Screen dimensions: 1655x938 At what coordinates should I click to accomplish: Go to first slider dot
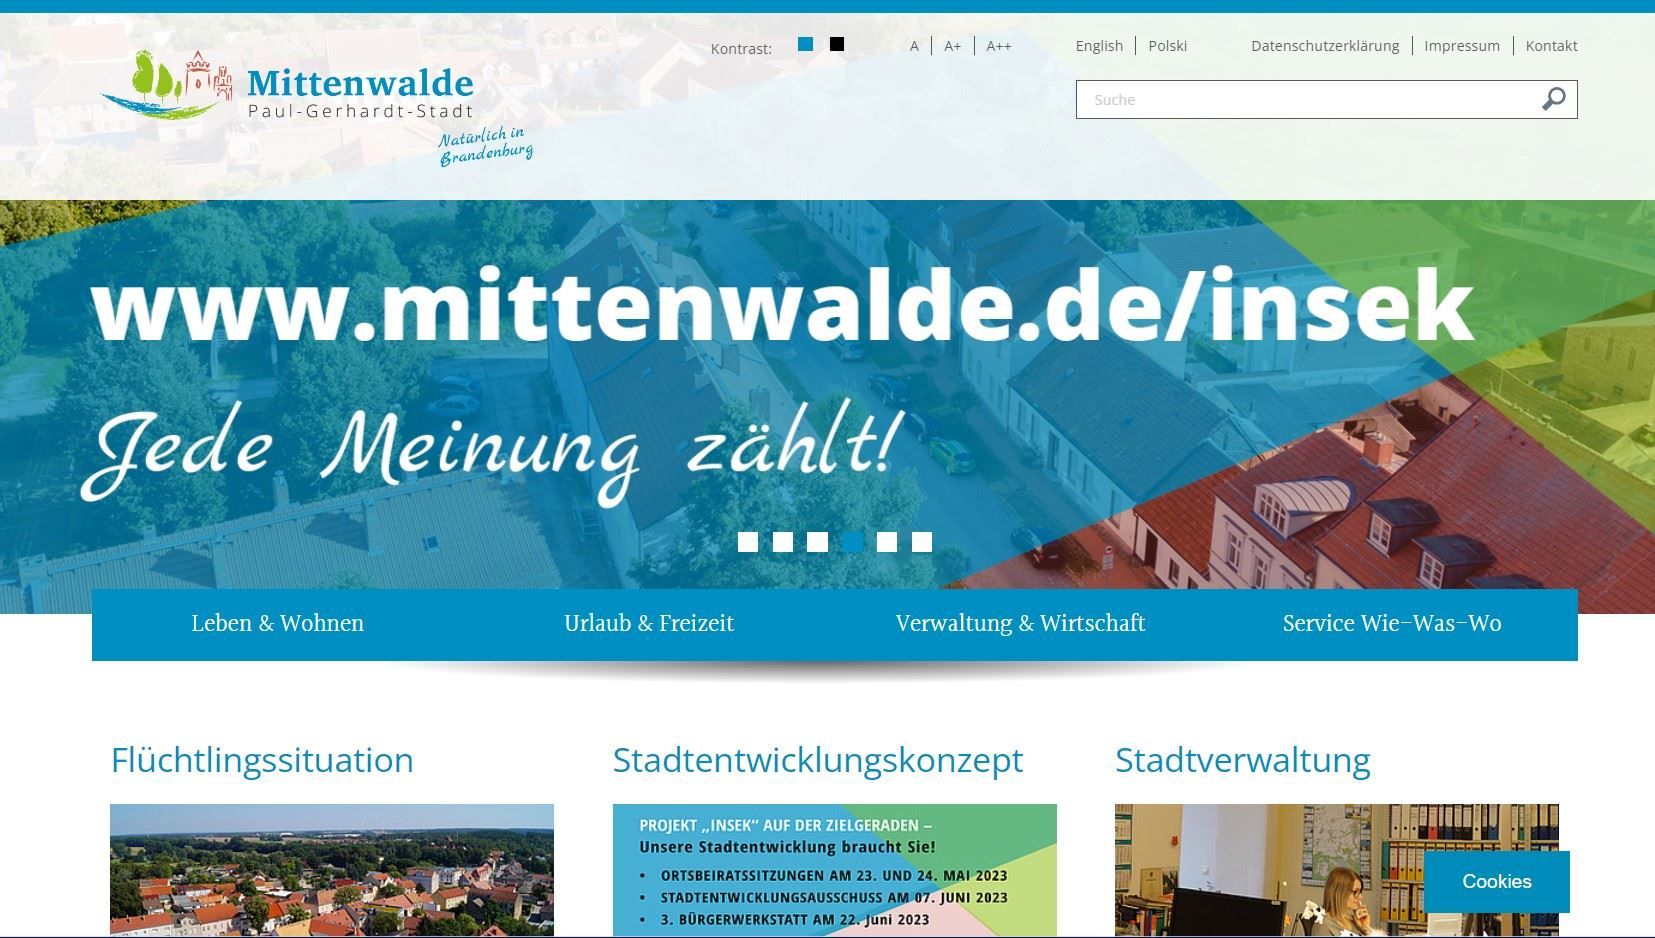pyautogui.click(x=748, y=542)
